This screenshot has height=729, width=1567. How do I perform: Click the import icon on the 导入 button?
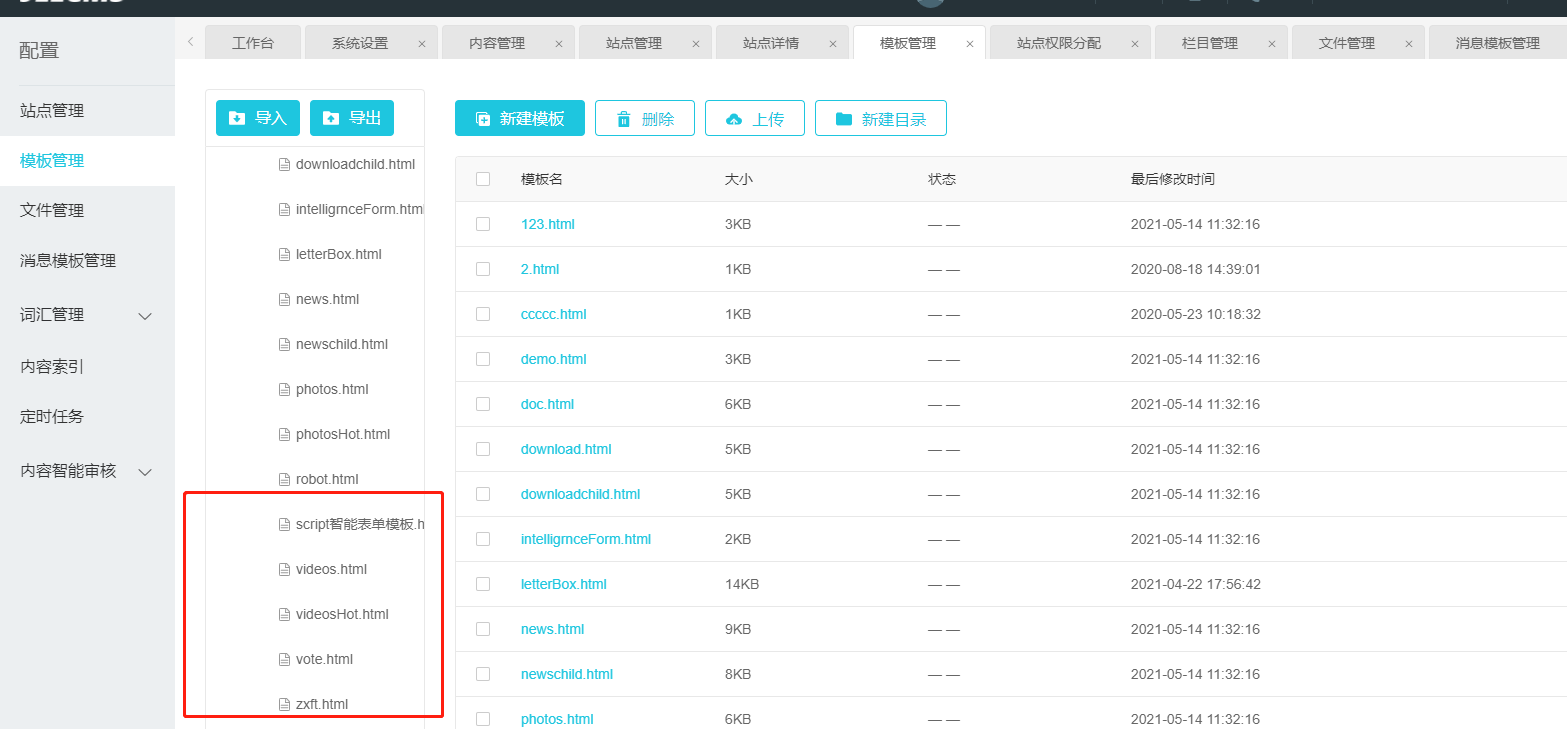tap(237, 118)
